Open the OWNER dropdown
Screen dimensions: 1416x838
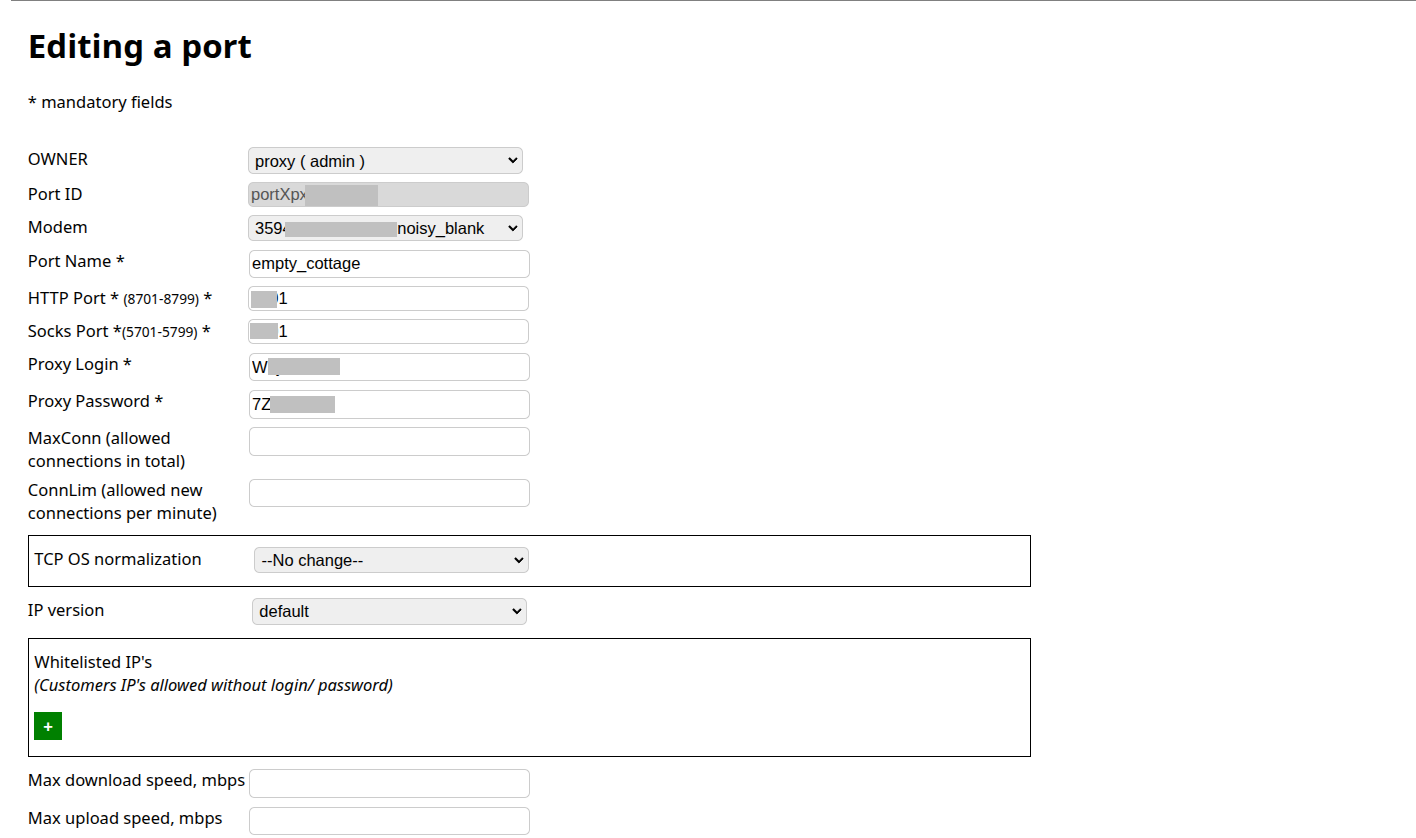tap(385, 161)
